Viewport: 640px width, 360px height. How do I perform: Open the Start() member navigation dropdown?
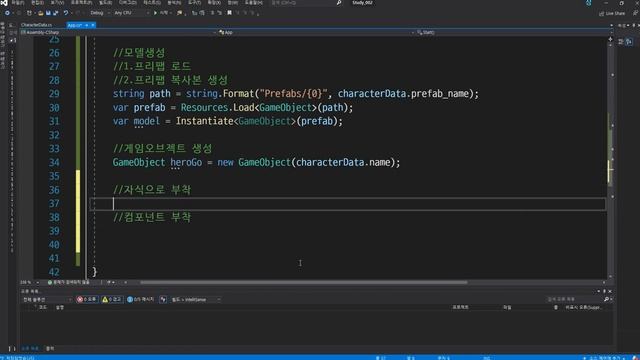[x=513, y=32]
